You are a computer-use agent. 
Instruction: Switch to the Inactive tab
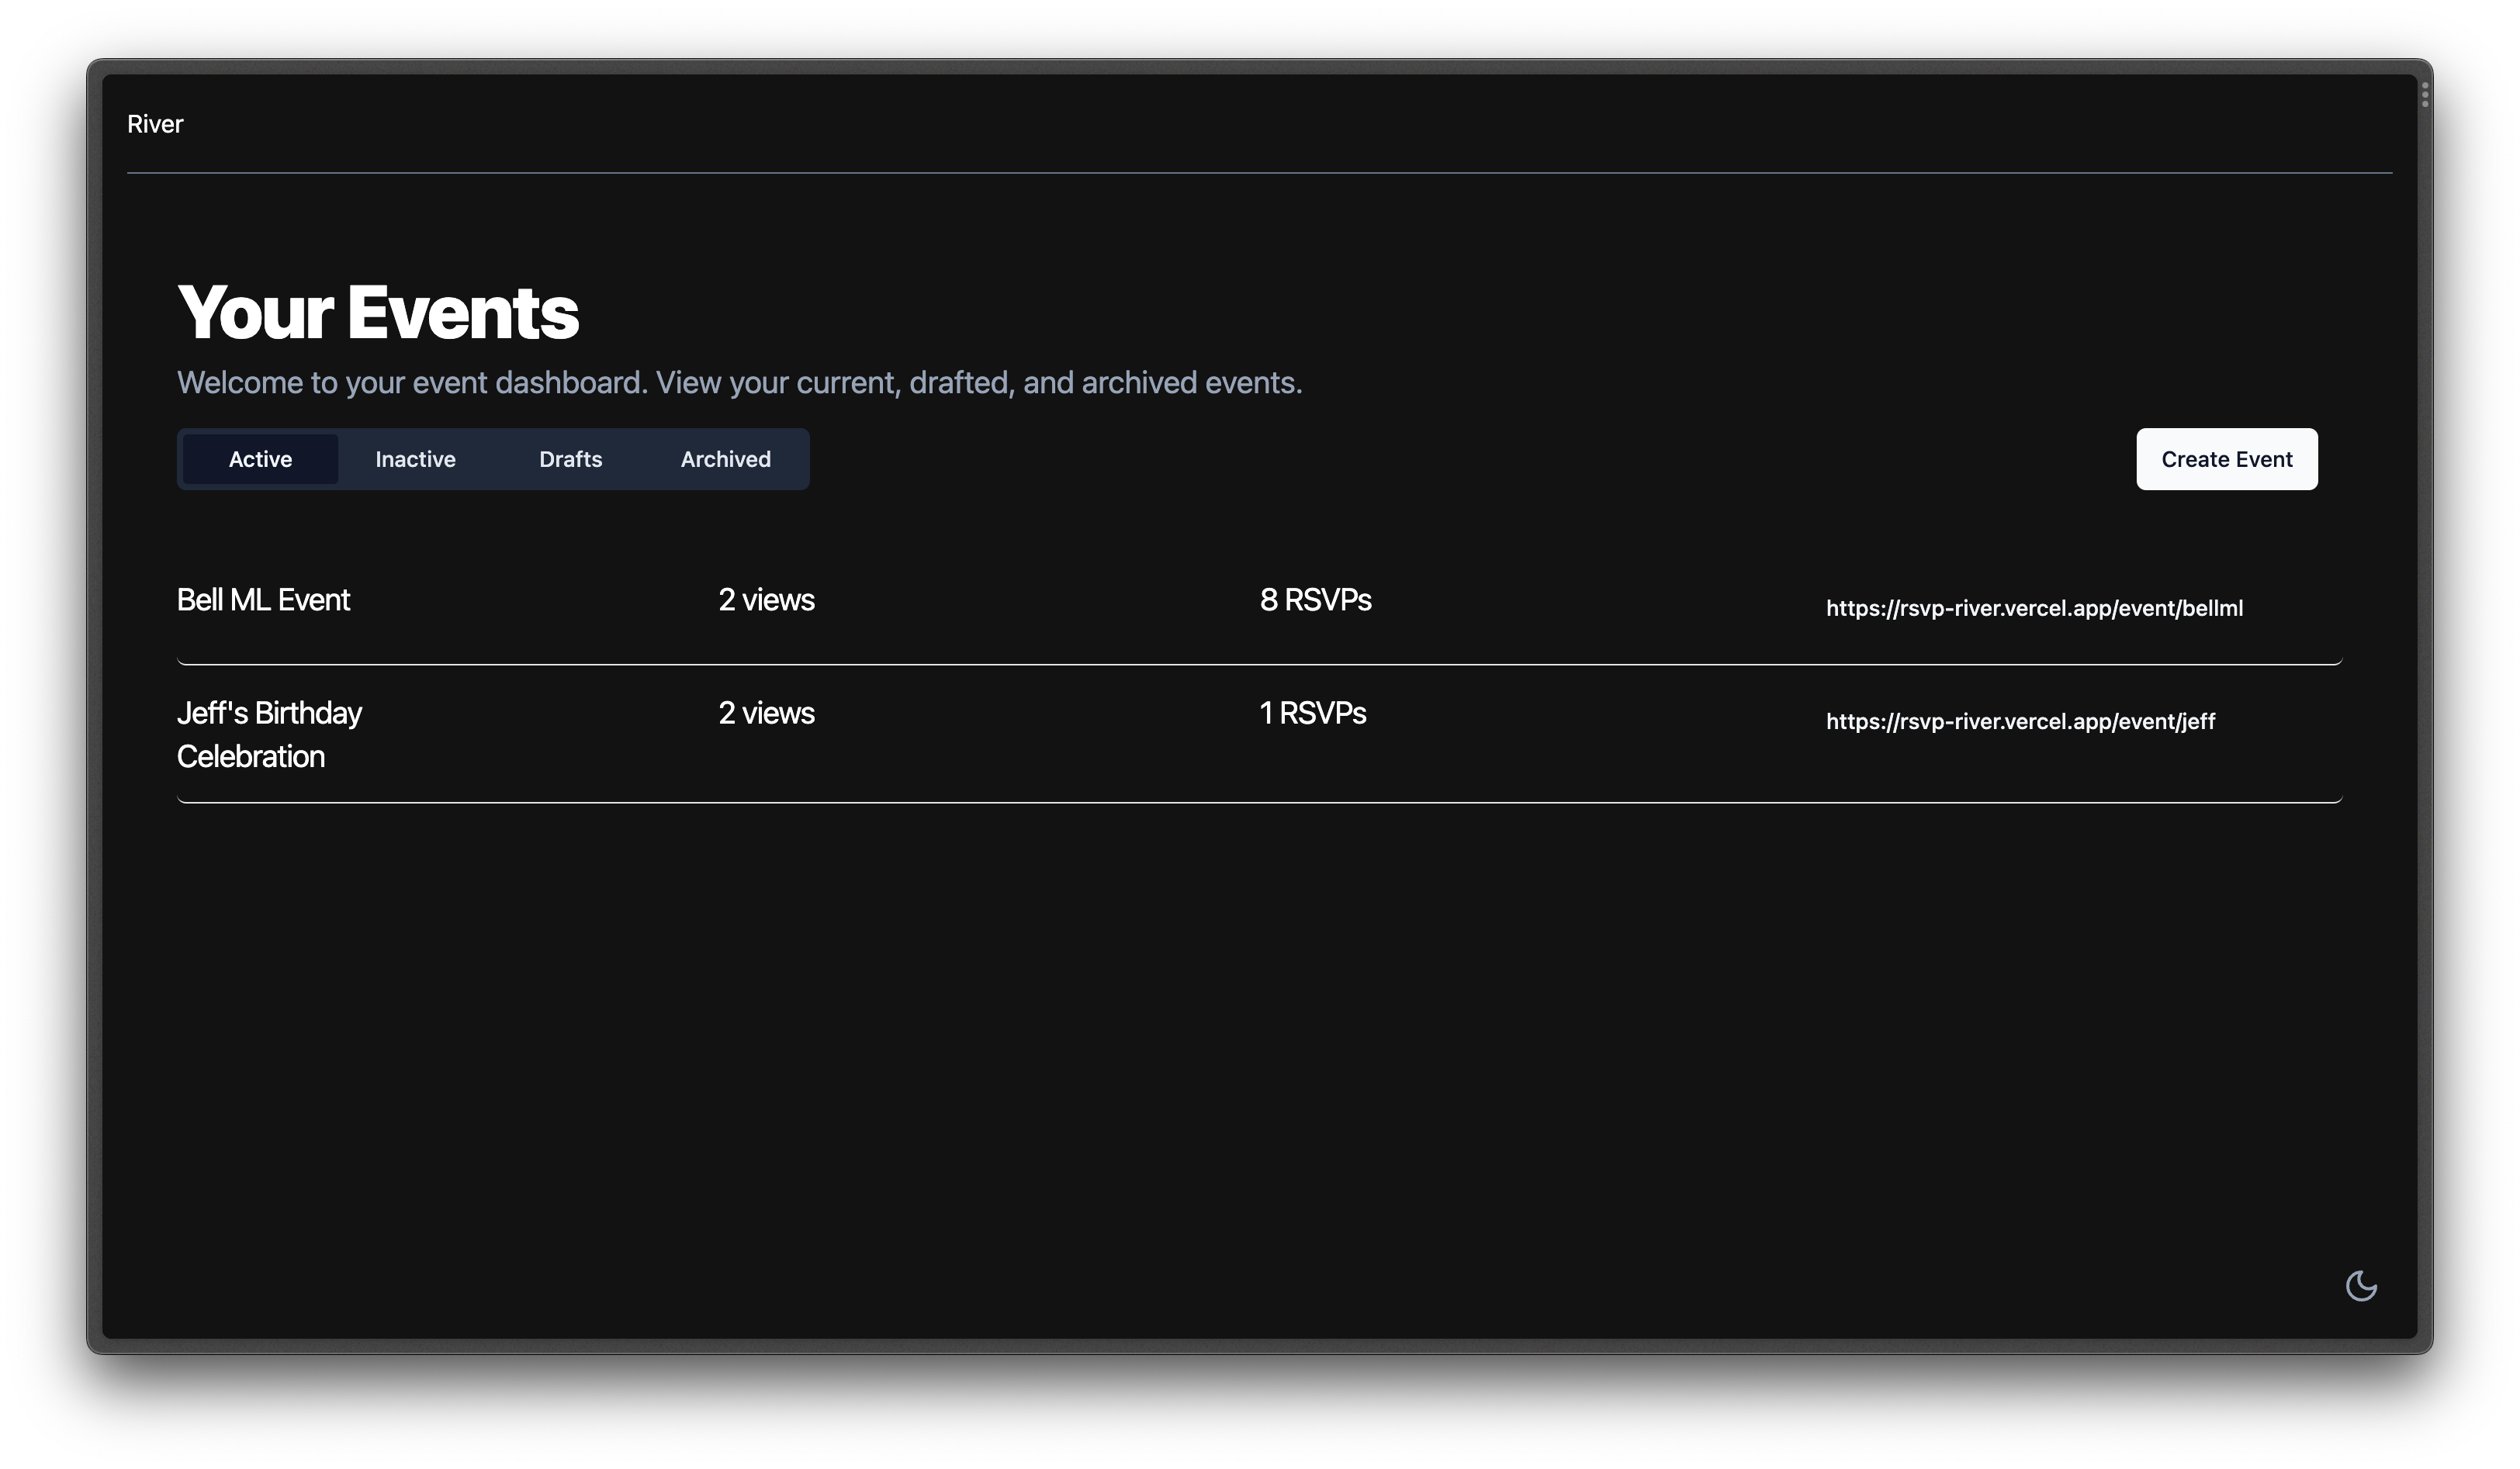[415, 459]
